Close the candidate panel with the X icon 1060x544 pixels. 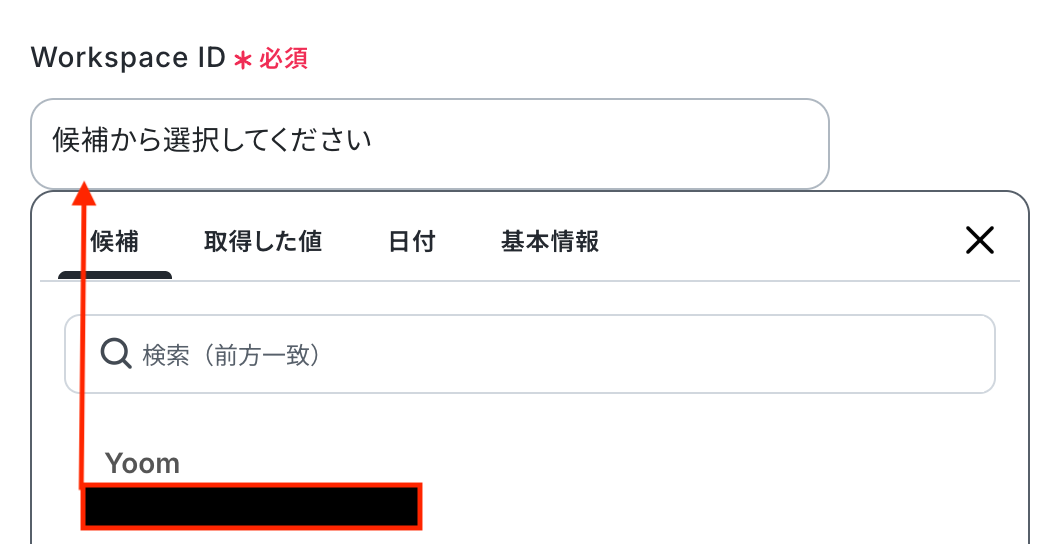[979, 240]
